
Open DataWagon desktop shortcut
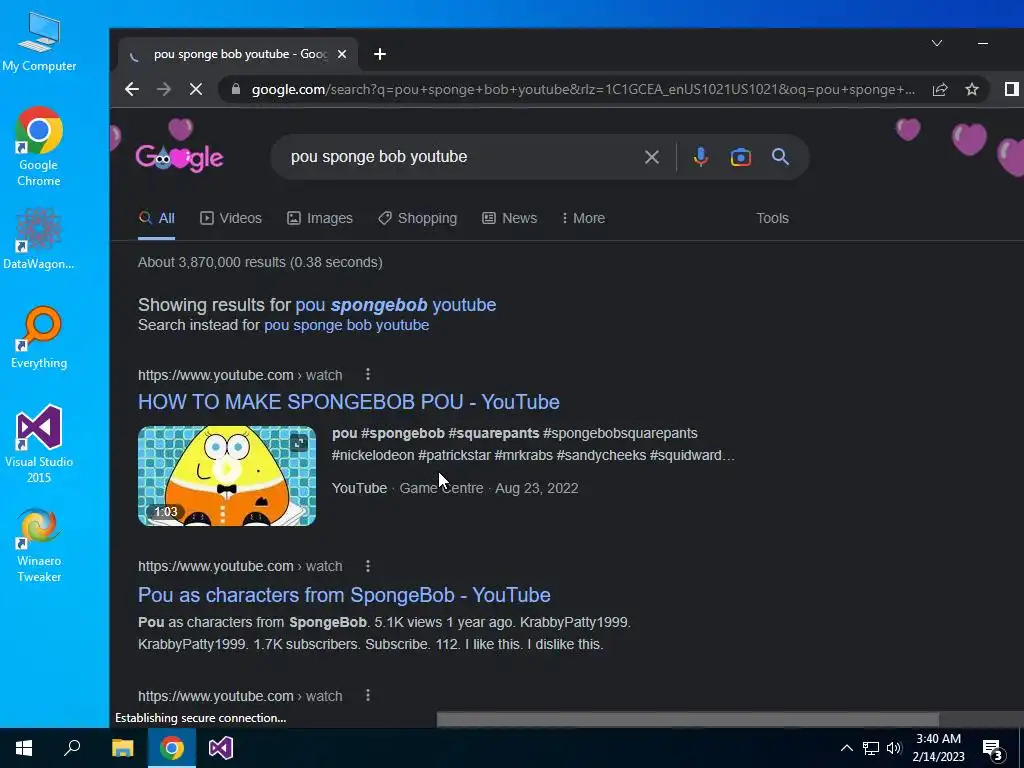[39, 239]
